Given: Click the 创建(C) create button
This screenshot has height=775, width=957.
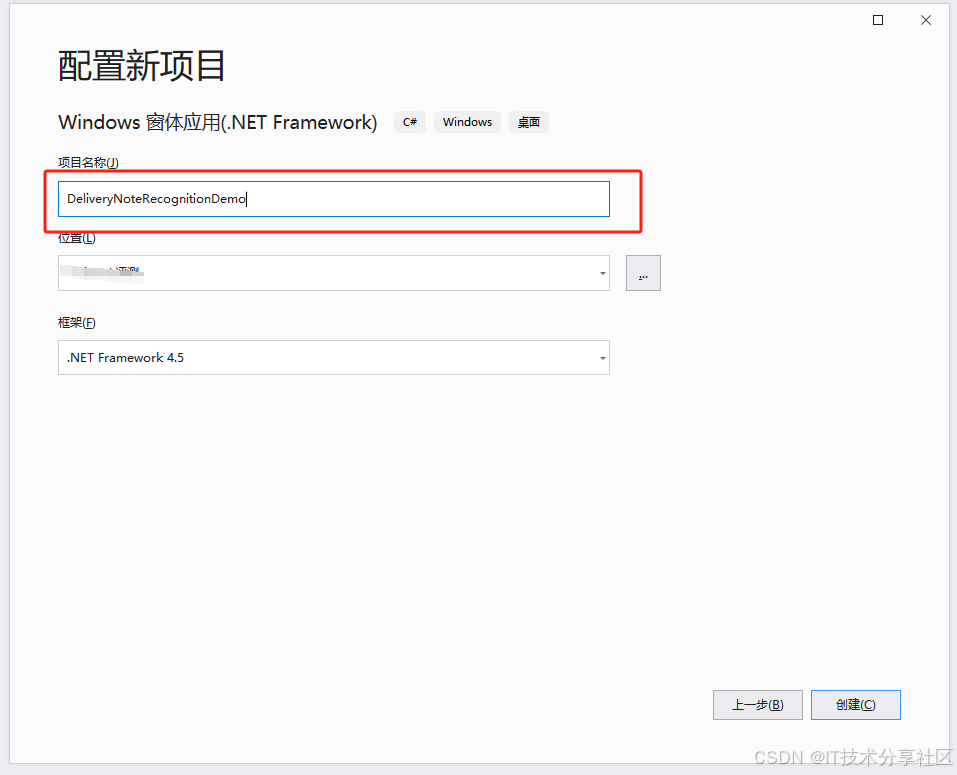Looking at the screenshot, I should (x=856, y=705).
